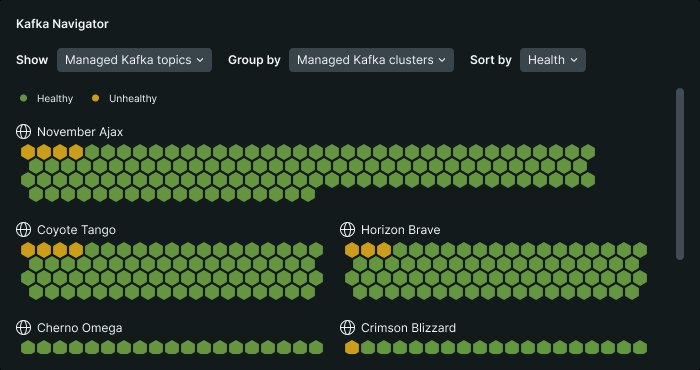
Task: Select first green hexagon in Horizon Brave top row
Action: pos(400,250)
